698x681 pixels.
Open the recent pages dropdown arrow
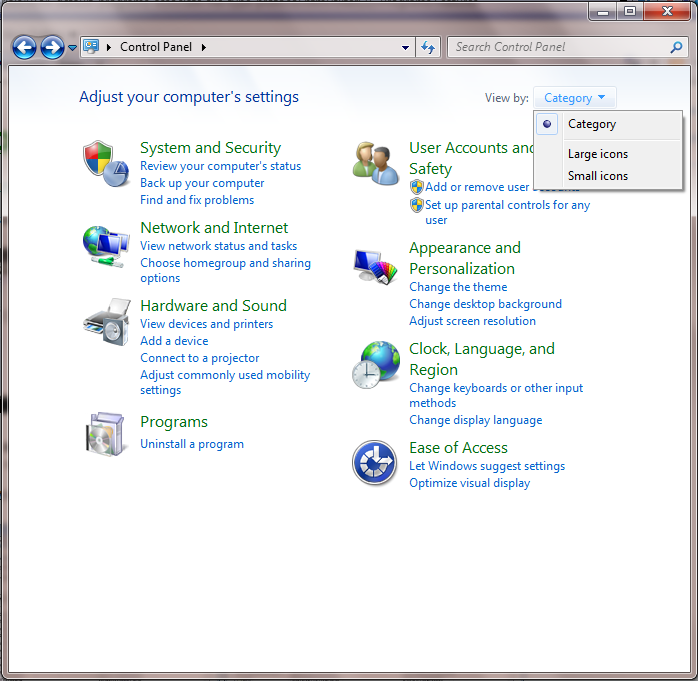pos(72,47)
